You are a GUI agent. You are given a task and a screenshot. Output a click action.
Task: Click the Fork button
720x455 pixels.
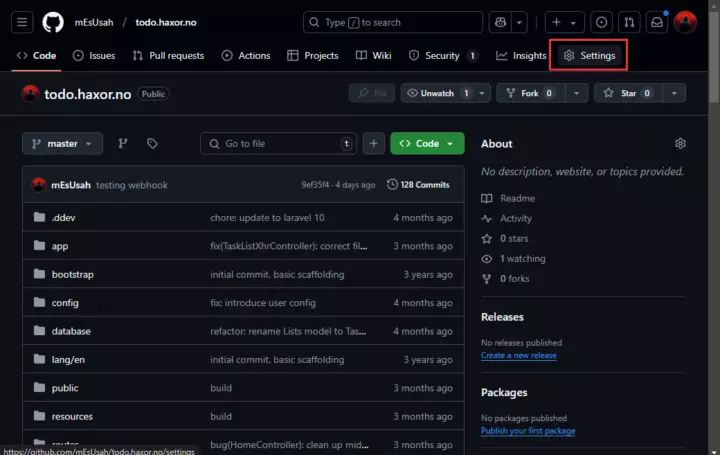point(530,93)
